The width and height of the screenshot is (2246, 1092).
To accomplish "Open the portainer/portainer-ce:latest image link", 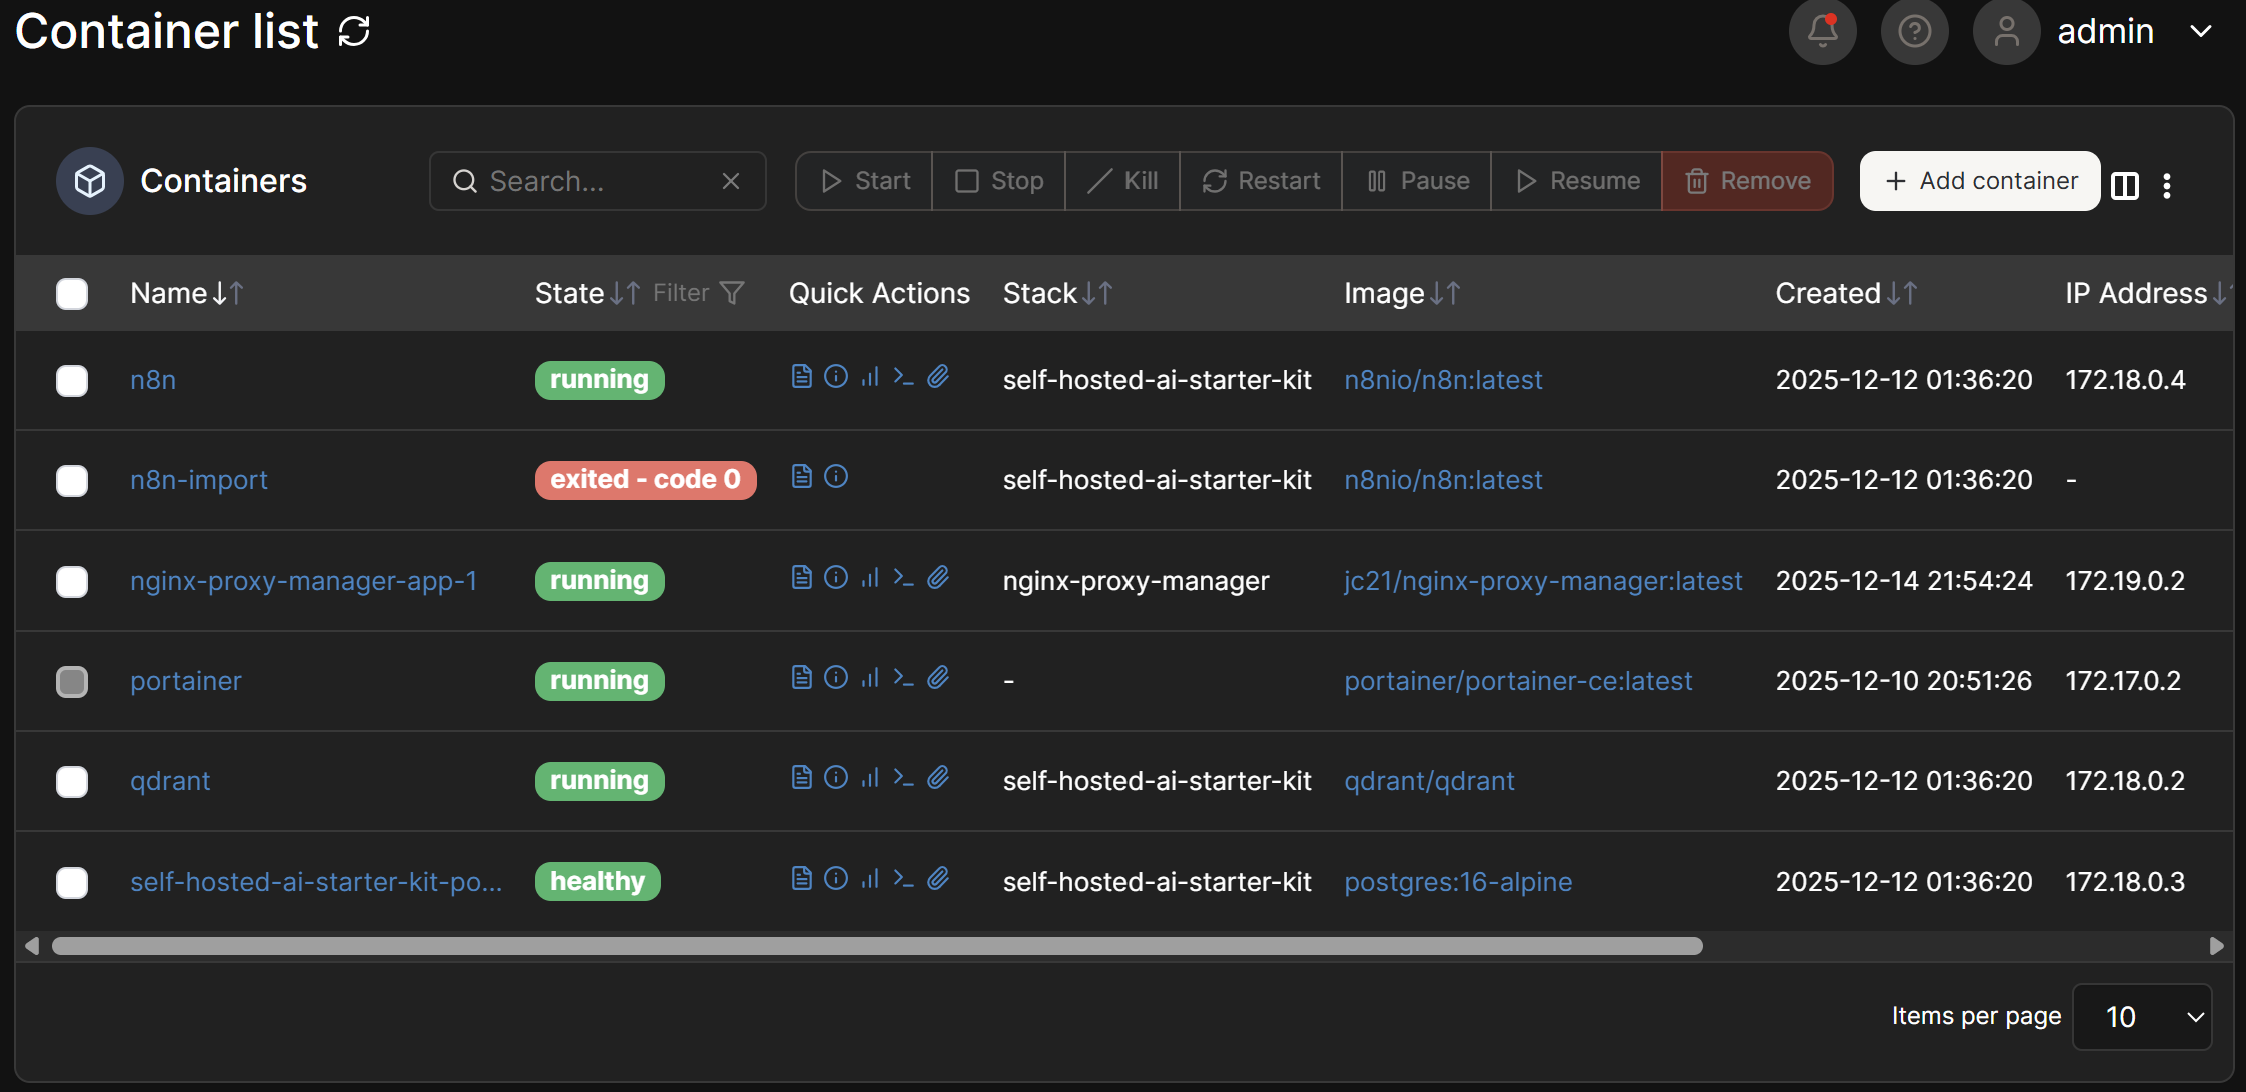I will (x=1517, y=681).
